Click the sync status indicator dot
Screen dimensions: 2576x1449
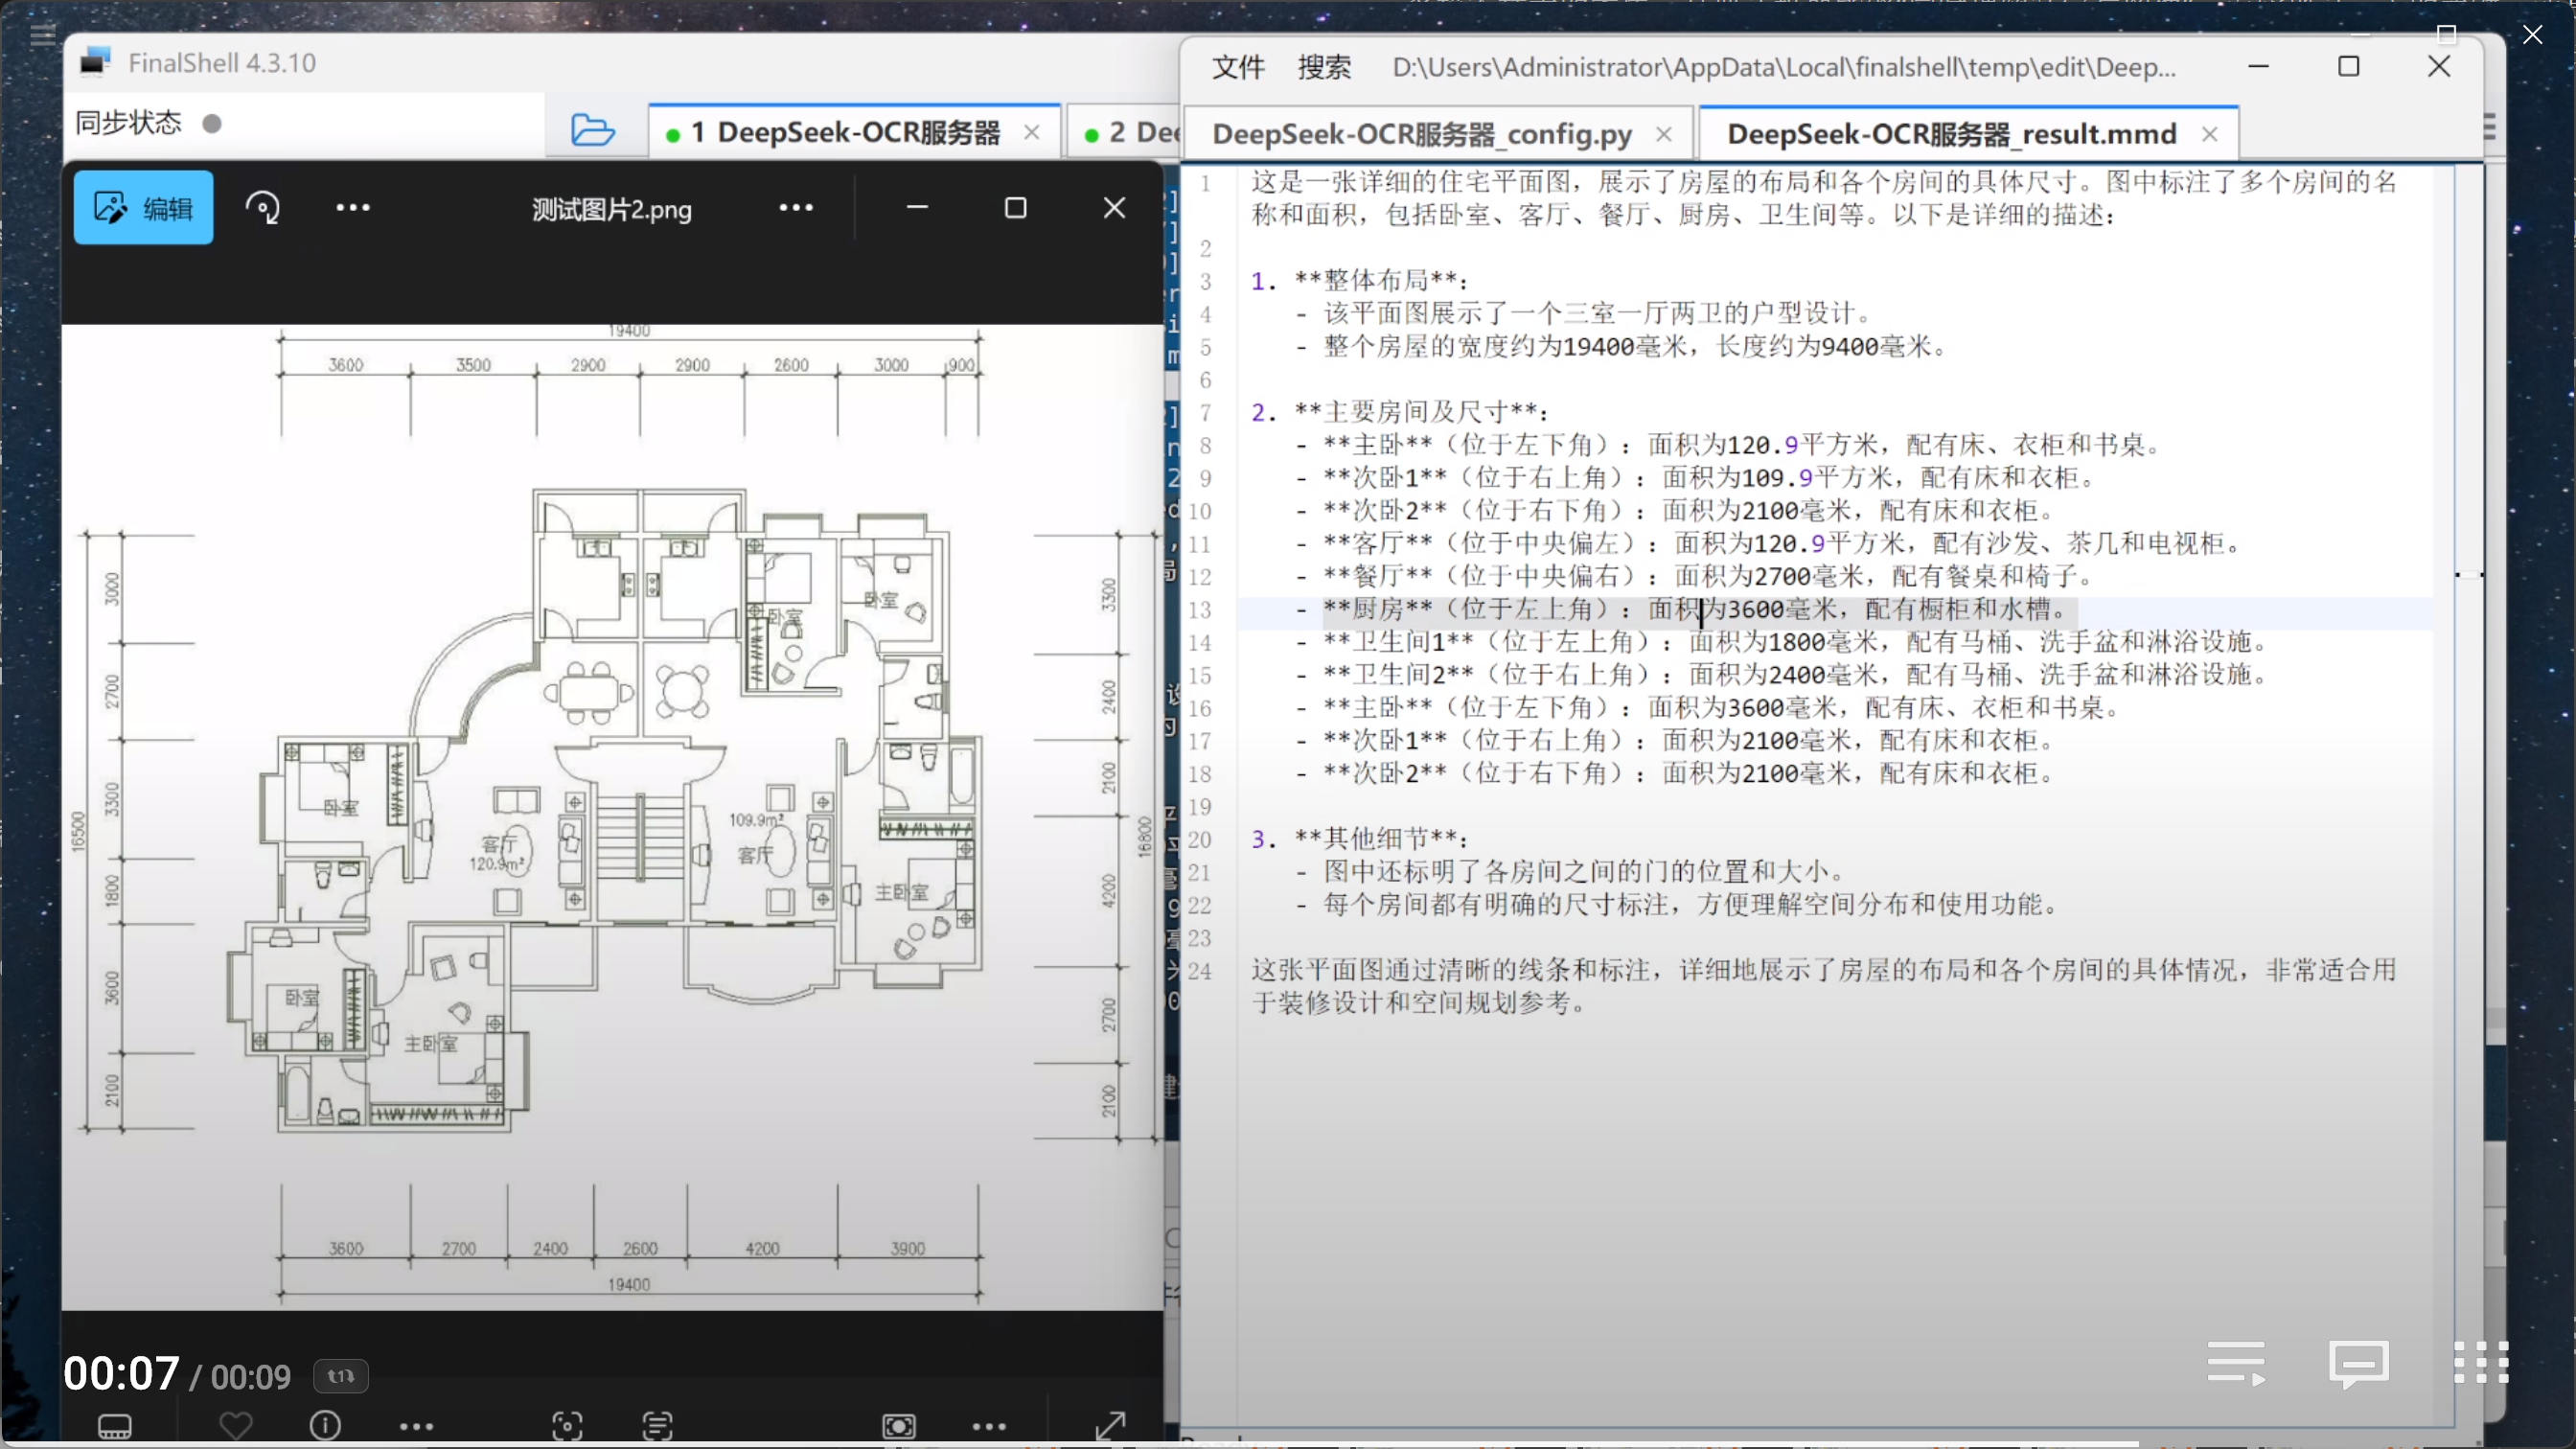point(212,124)
